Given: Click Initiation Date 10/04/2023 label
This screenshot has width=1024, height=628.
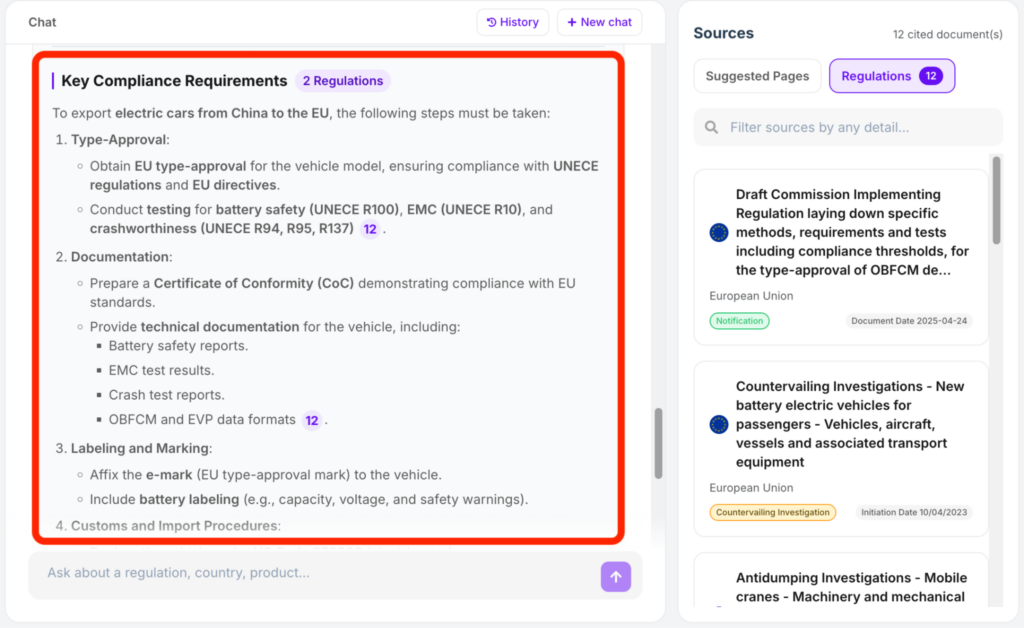Looking at the screenshot, I should pyautogui.click(x=914, y=512).
